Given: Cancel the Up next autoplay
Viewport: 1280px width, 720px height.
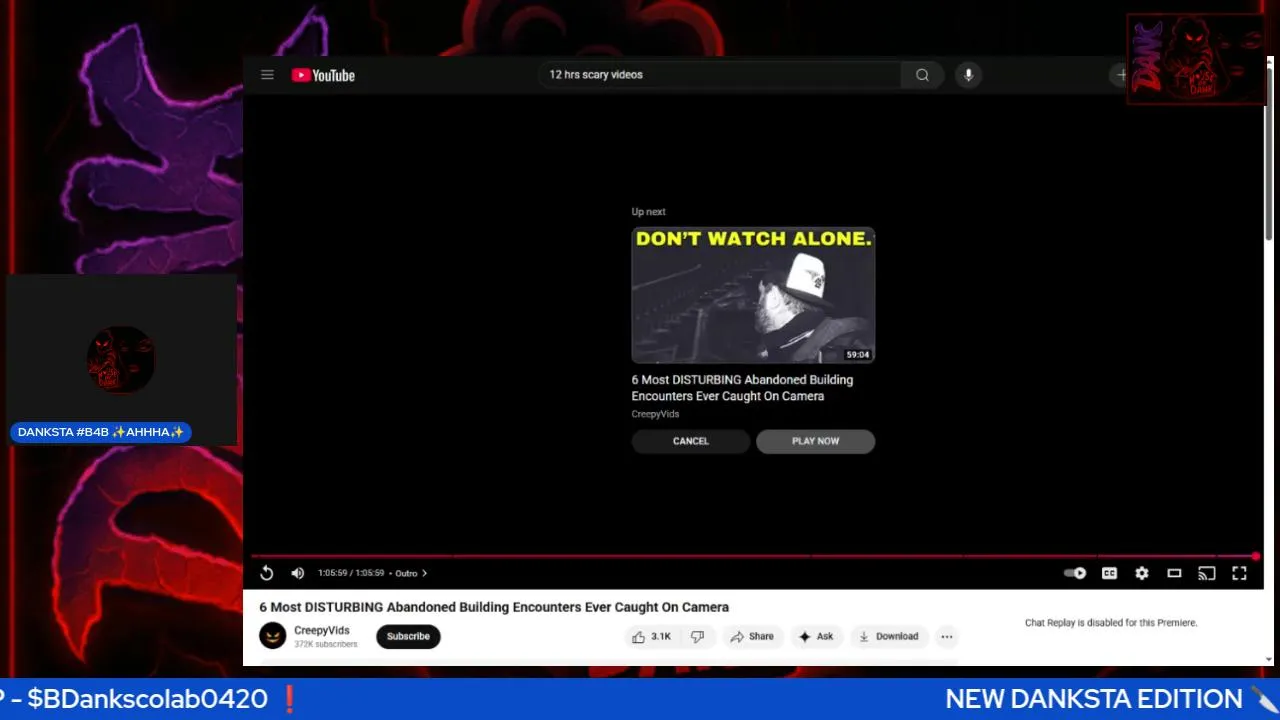Looking at the screenshot, I should pos(690,441).
